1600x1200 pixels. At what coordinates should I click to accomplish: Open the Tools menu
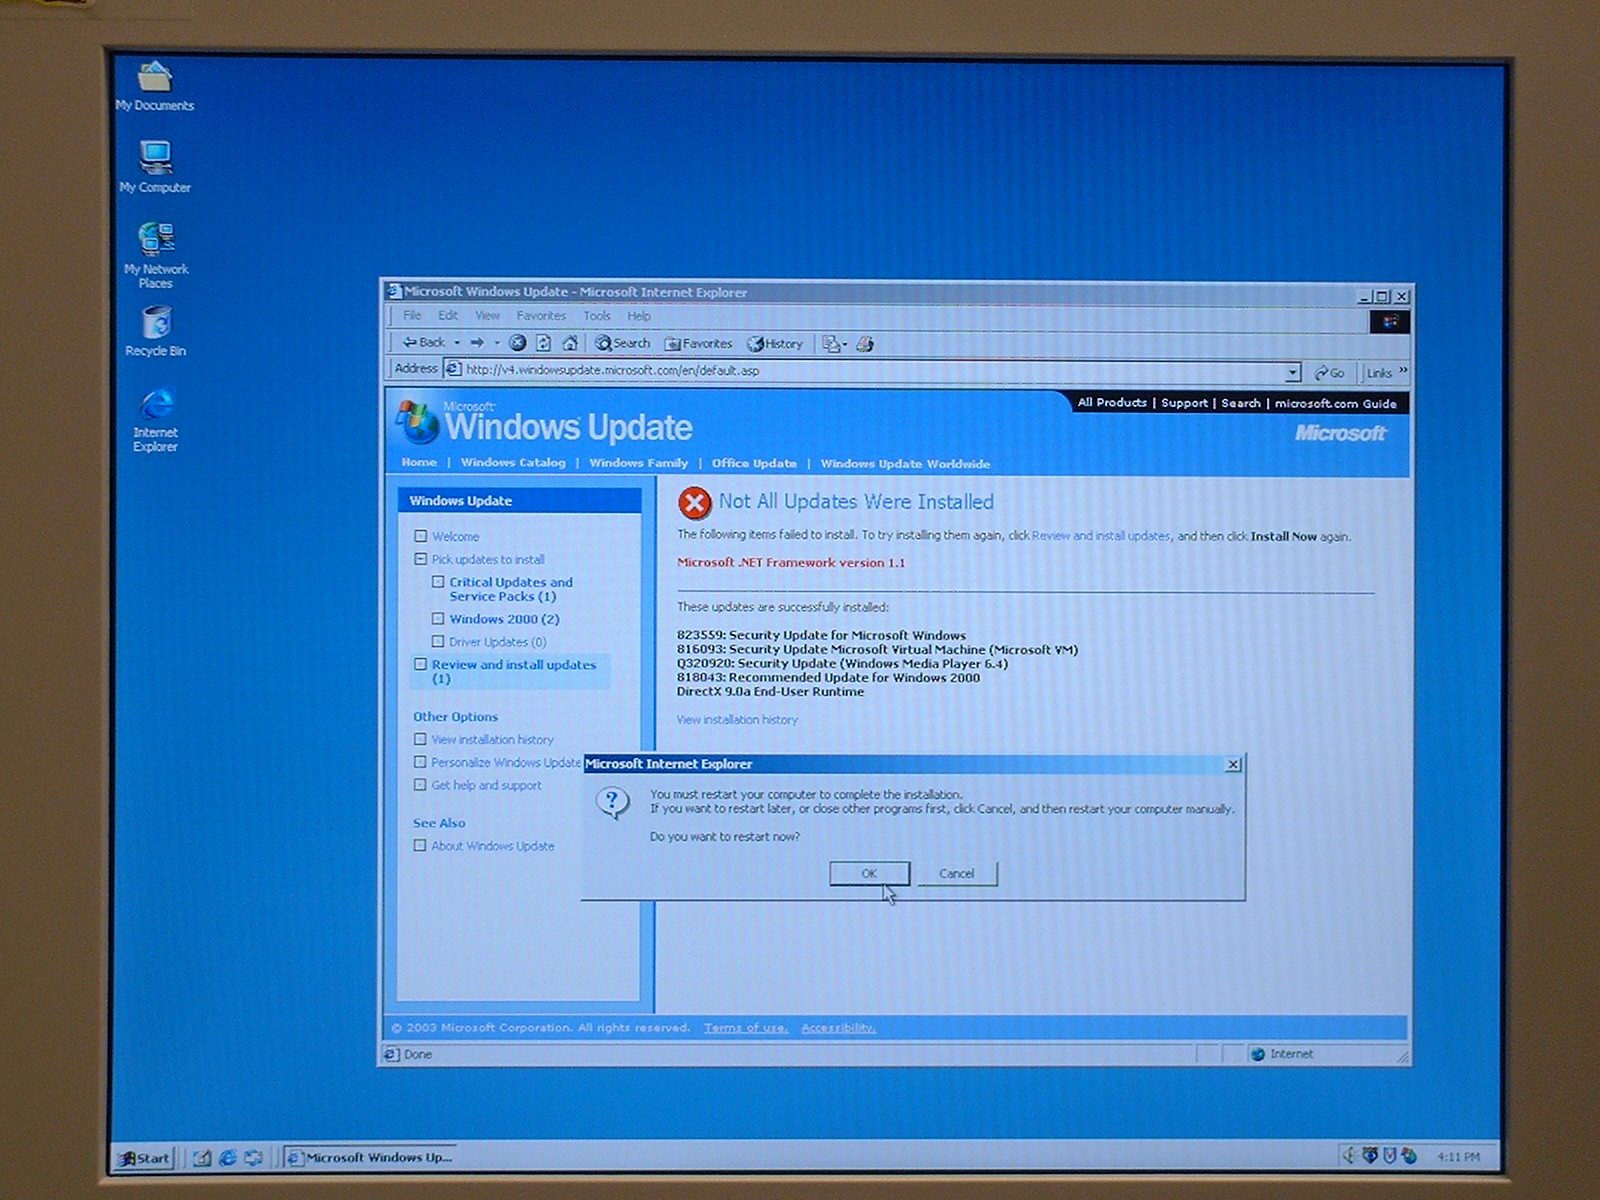597,316
